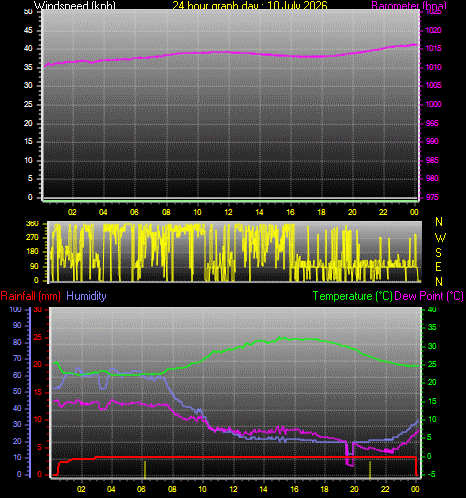Click the green "30" temperature axis value
The image size is (466, 498).
(x=432, y=346)
